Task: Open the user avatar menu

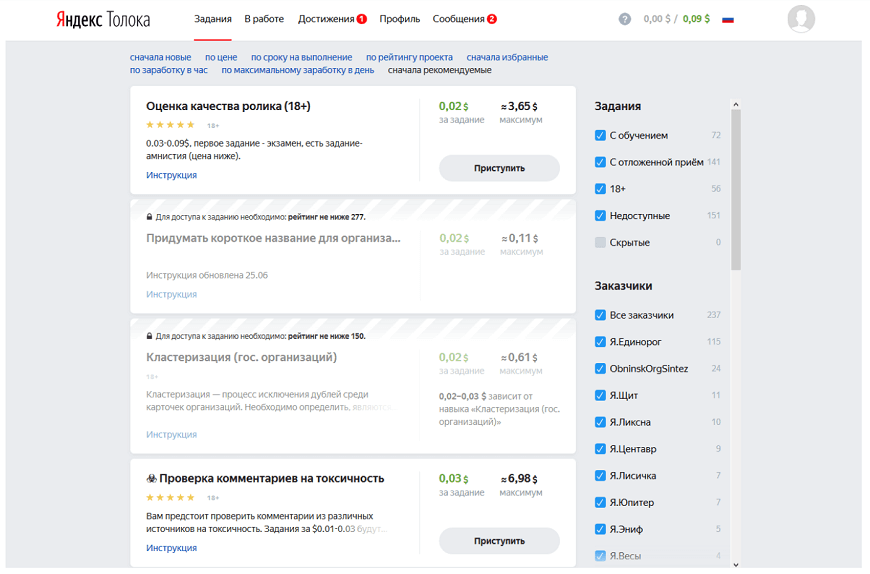Action: [x=801, y=19]
